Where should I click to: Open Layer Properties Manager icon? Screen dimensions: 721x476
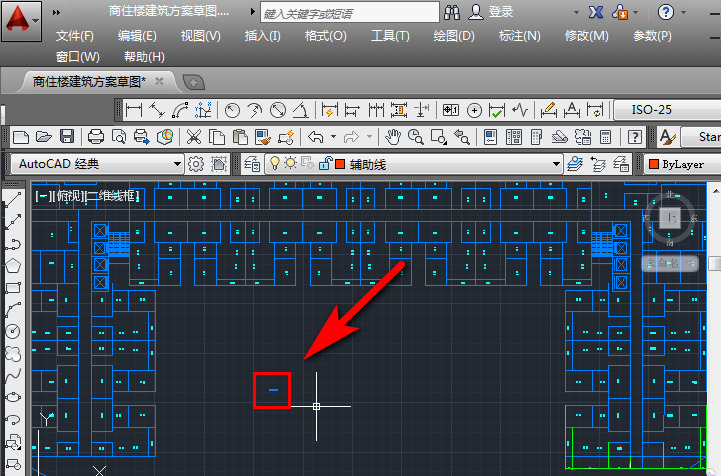pos(252,164)
